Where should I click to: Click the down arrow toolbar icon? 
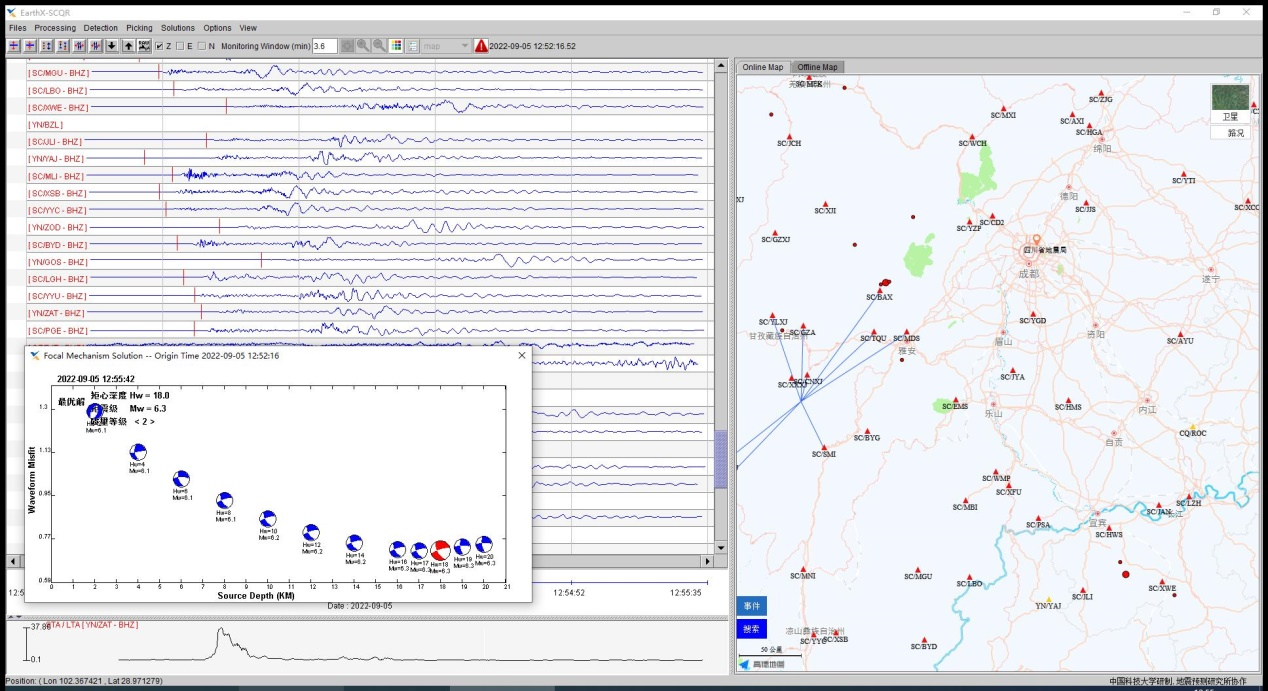click(x=112, y=46)
